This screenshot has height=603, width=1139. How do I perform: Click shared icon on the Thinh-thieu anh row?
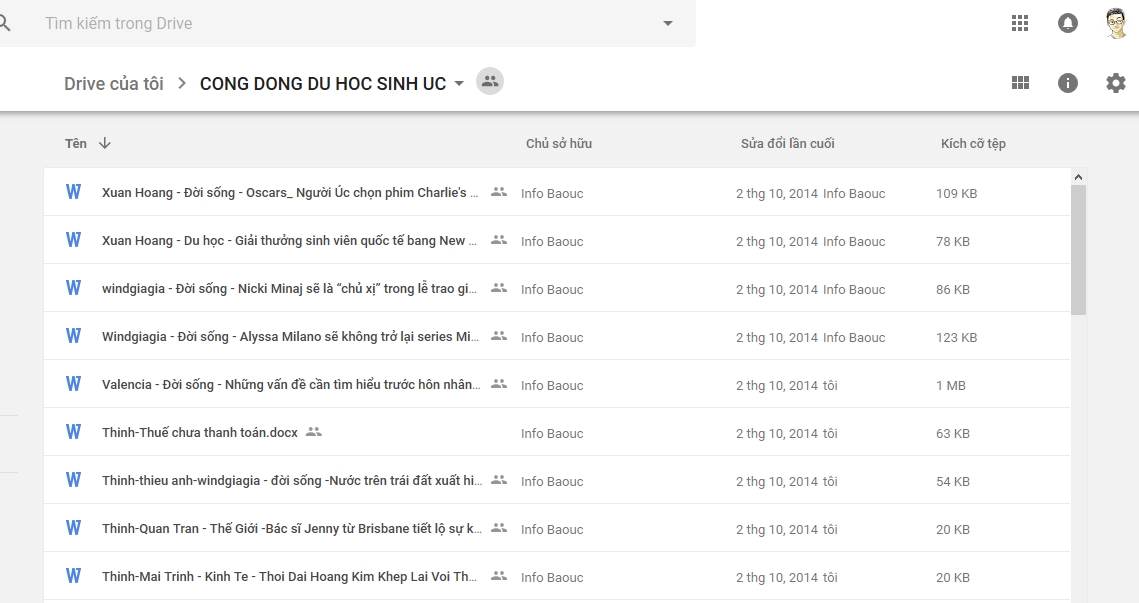click(499, 479)
